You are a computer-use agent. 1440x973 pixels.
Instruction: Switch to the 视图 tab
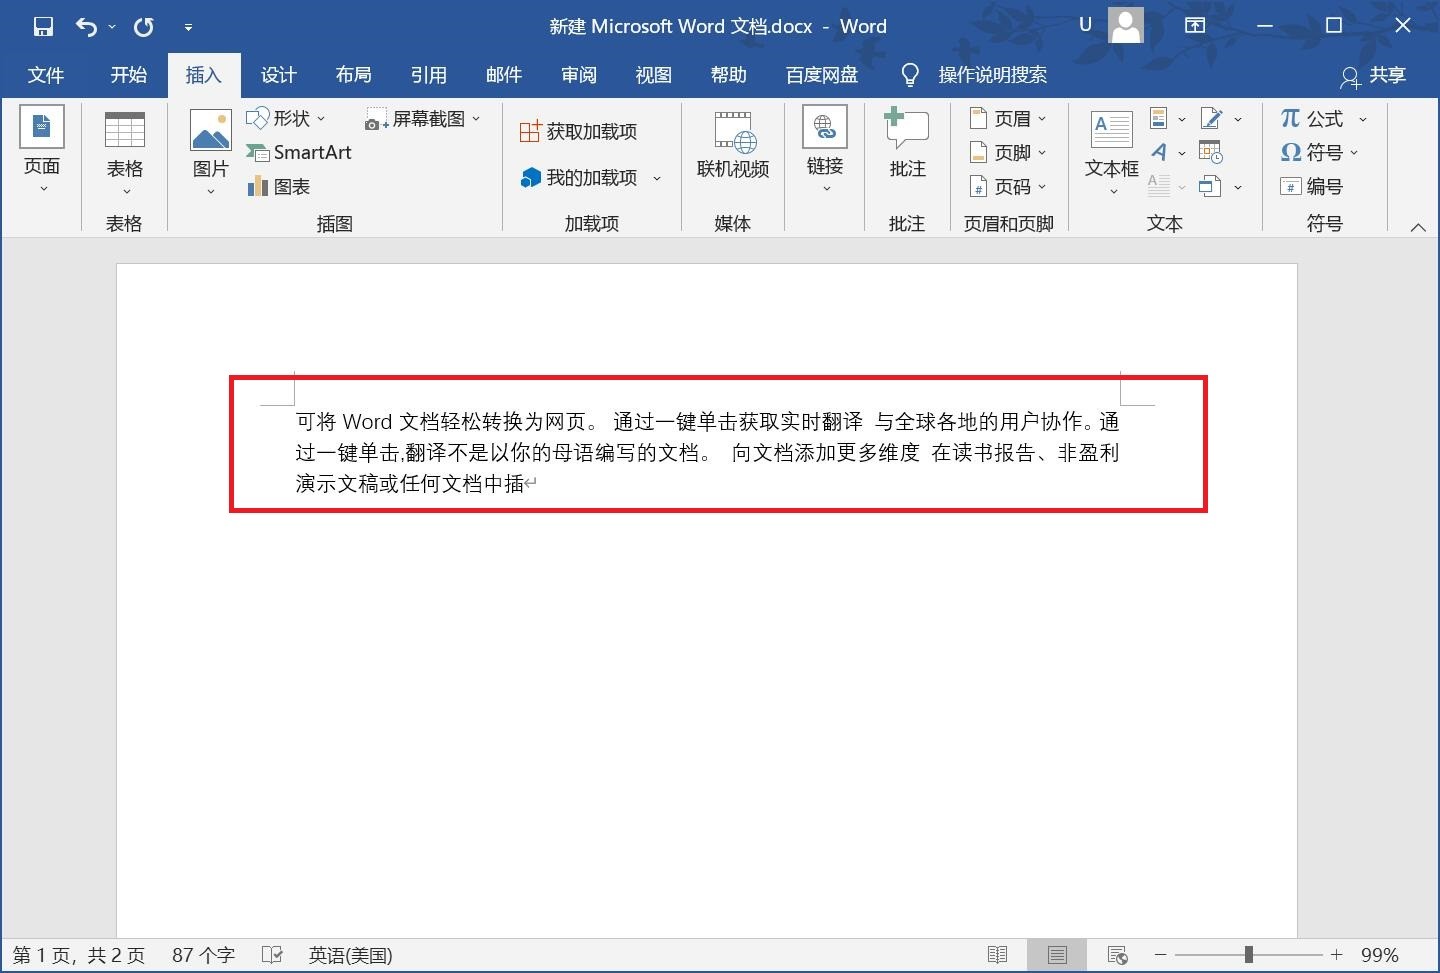tap(654, 75)
